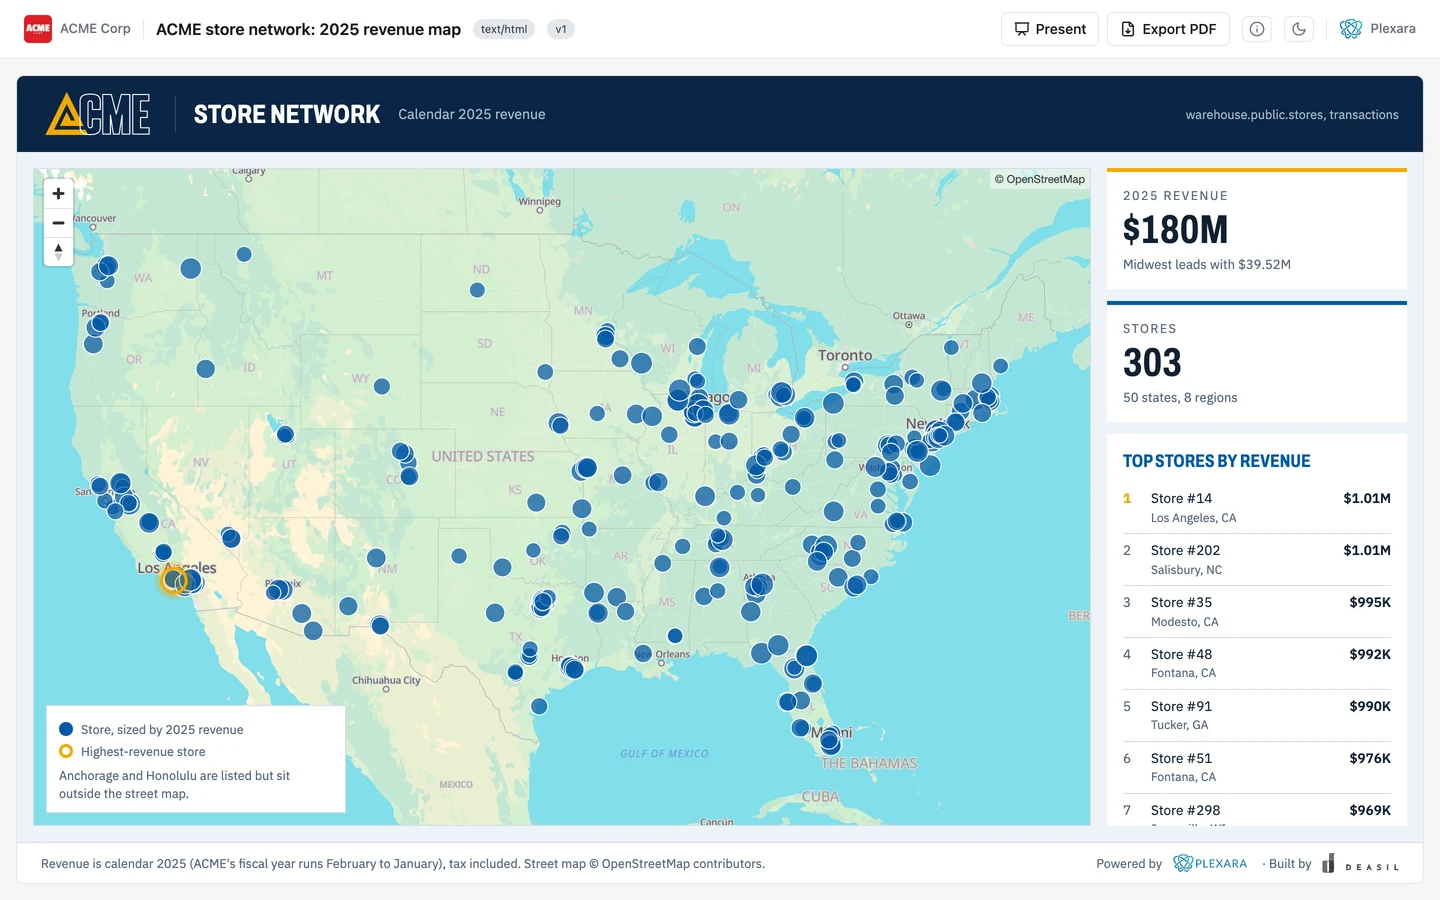This screenshot has width=1440, height=900.
Task: Click the $180M revenue figure
Action: click(1175, 230)
